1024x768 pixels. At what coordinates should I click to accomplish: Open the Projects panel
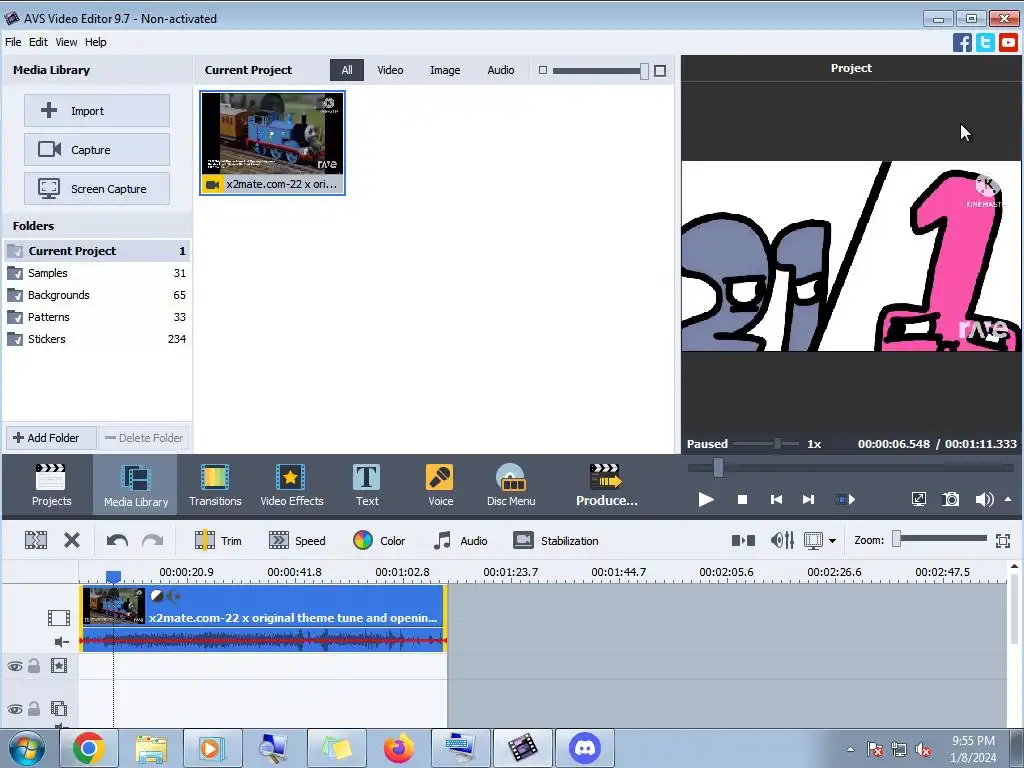click(51, 485)
